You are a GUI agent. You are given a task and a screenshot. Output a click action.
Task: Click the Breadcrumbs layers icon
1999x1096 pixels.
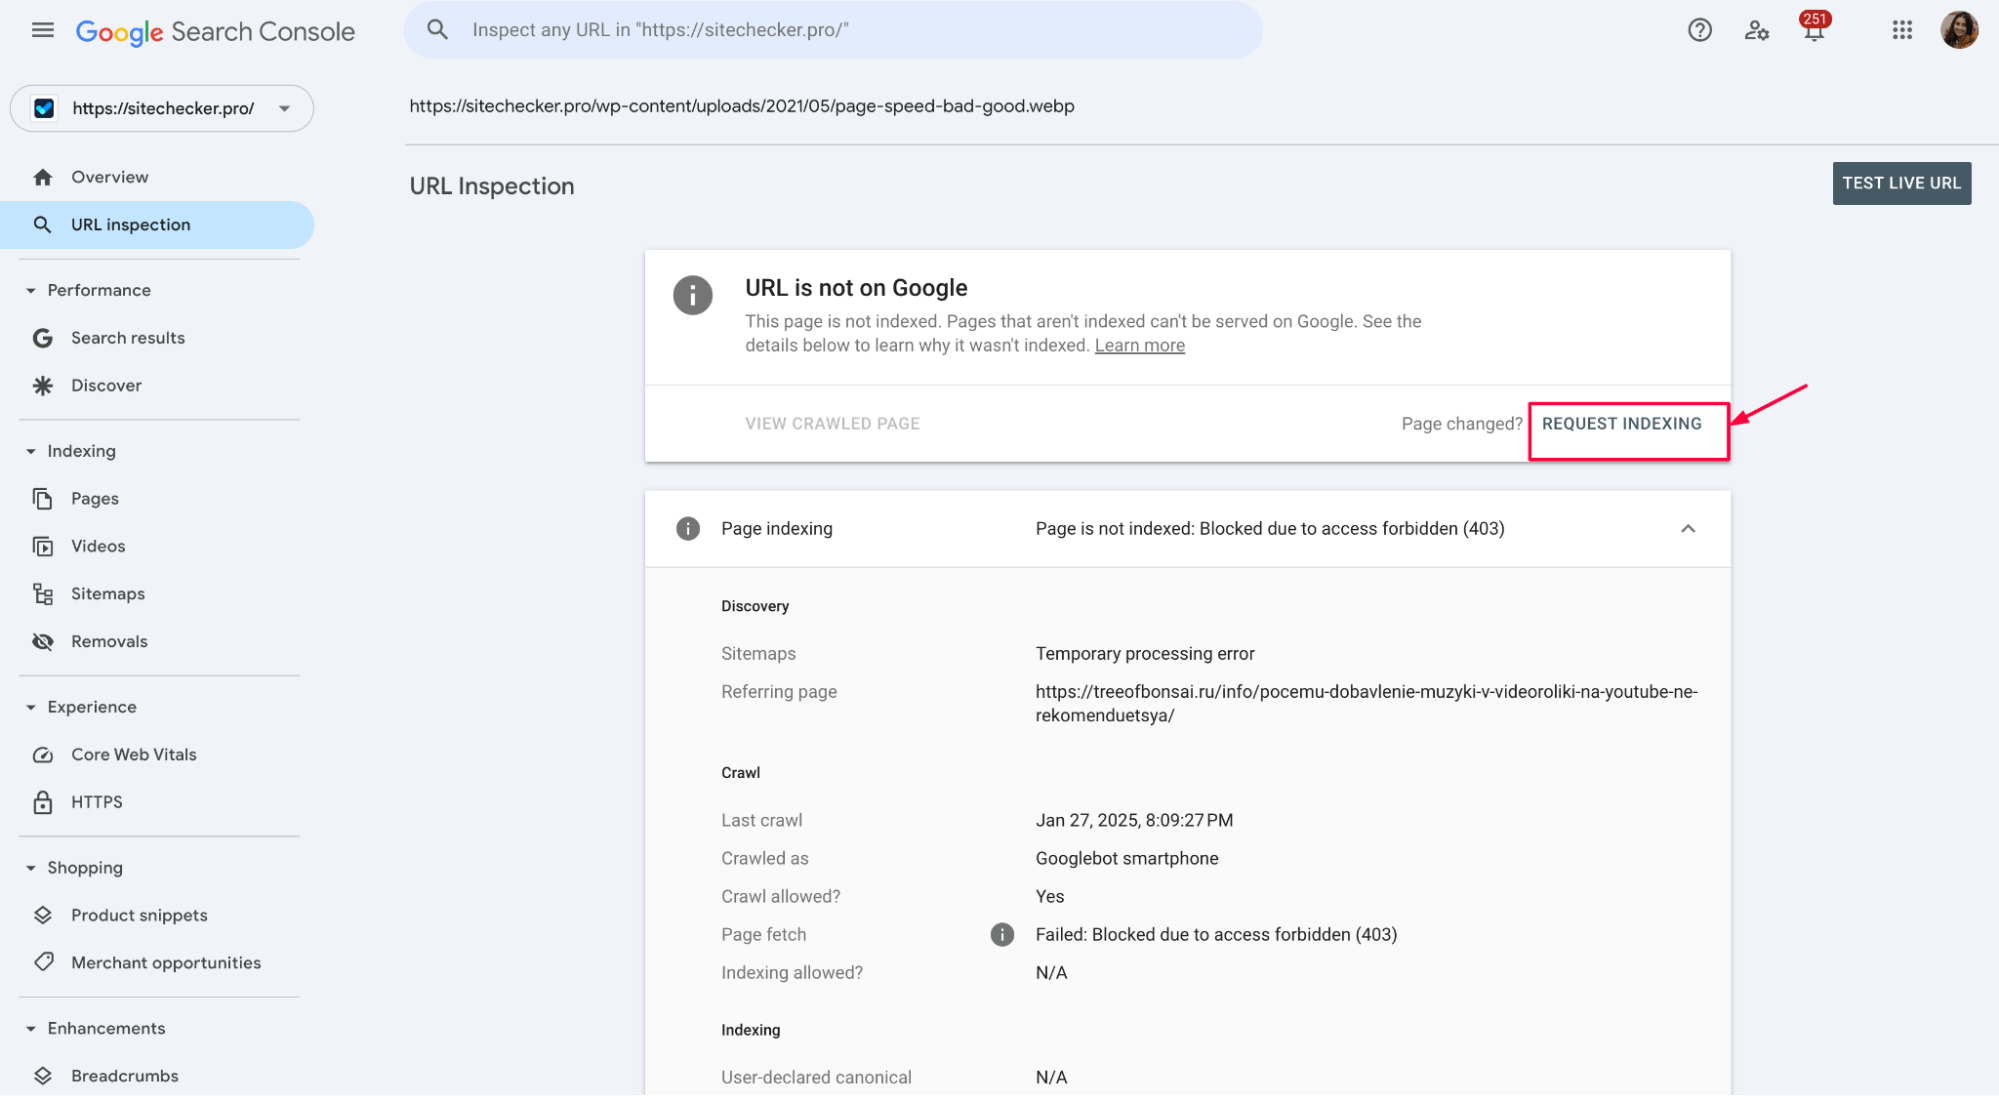pyautogui.click(x=42, y=1076)
